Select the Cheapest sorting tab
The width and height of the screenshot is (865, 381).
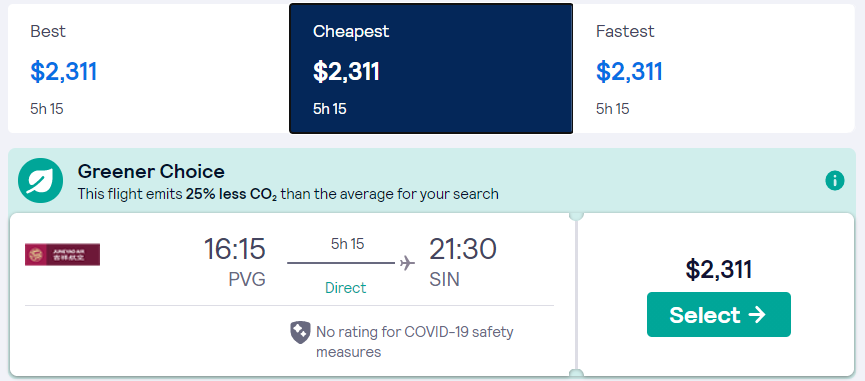pos(431,68)
